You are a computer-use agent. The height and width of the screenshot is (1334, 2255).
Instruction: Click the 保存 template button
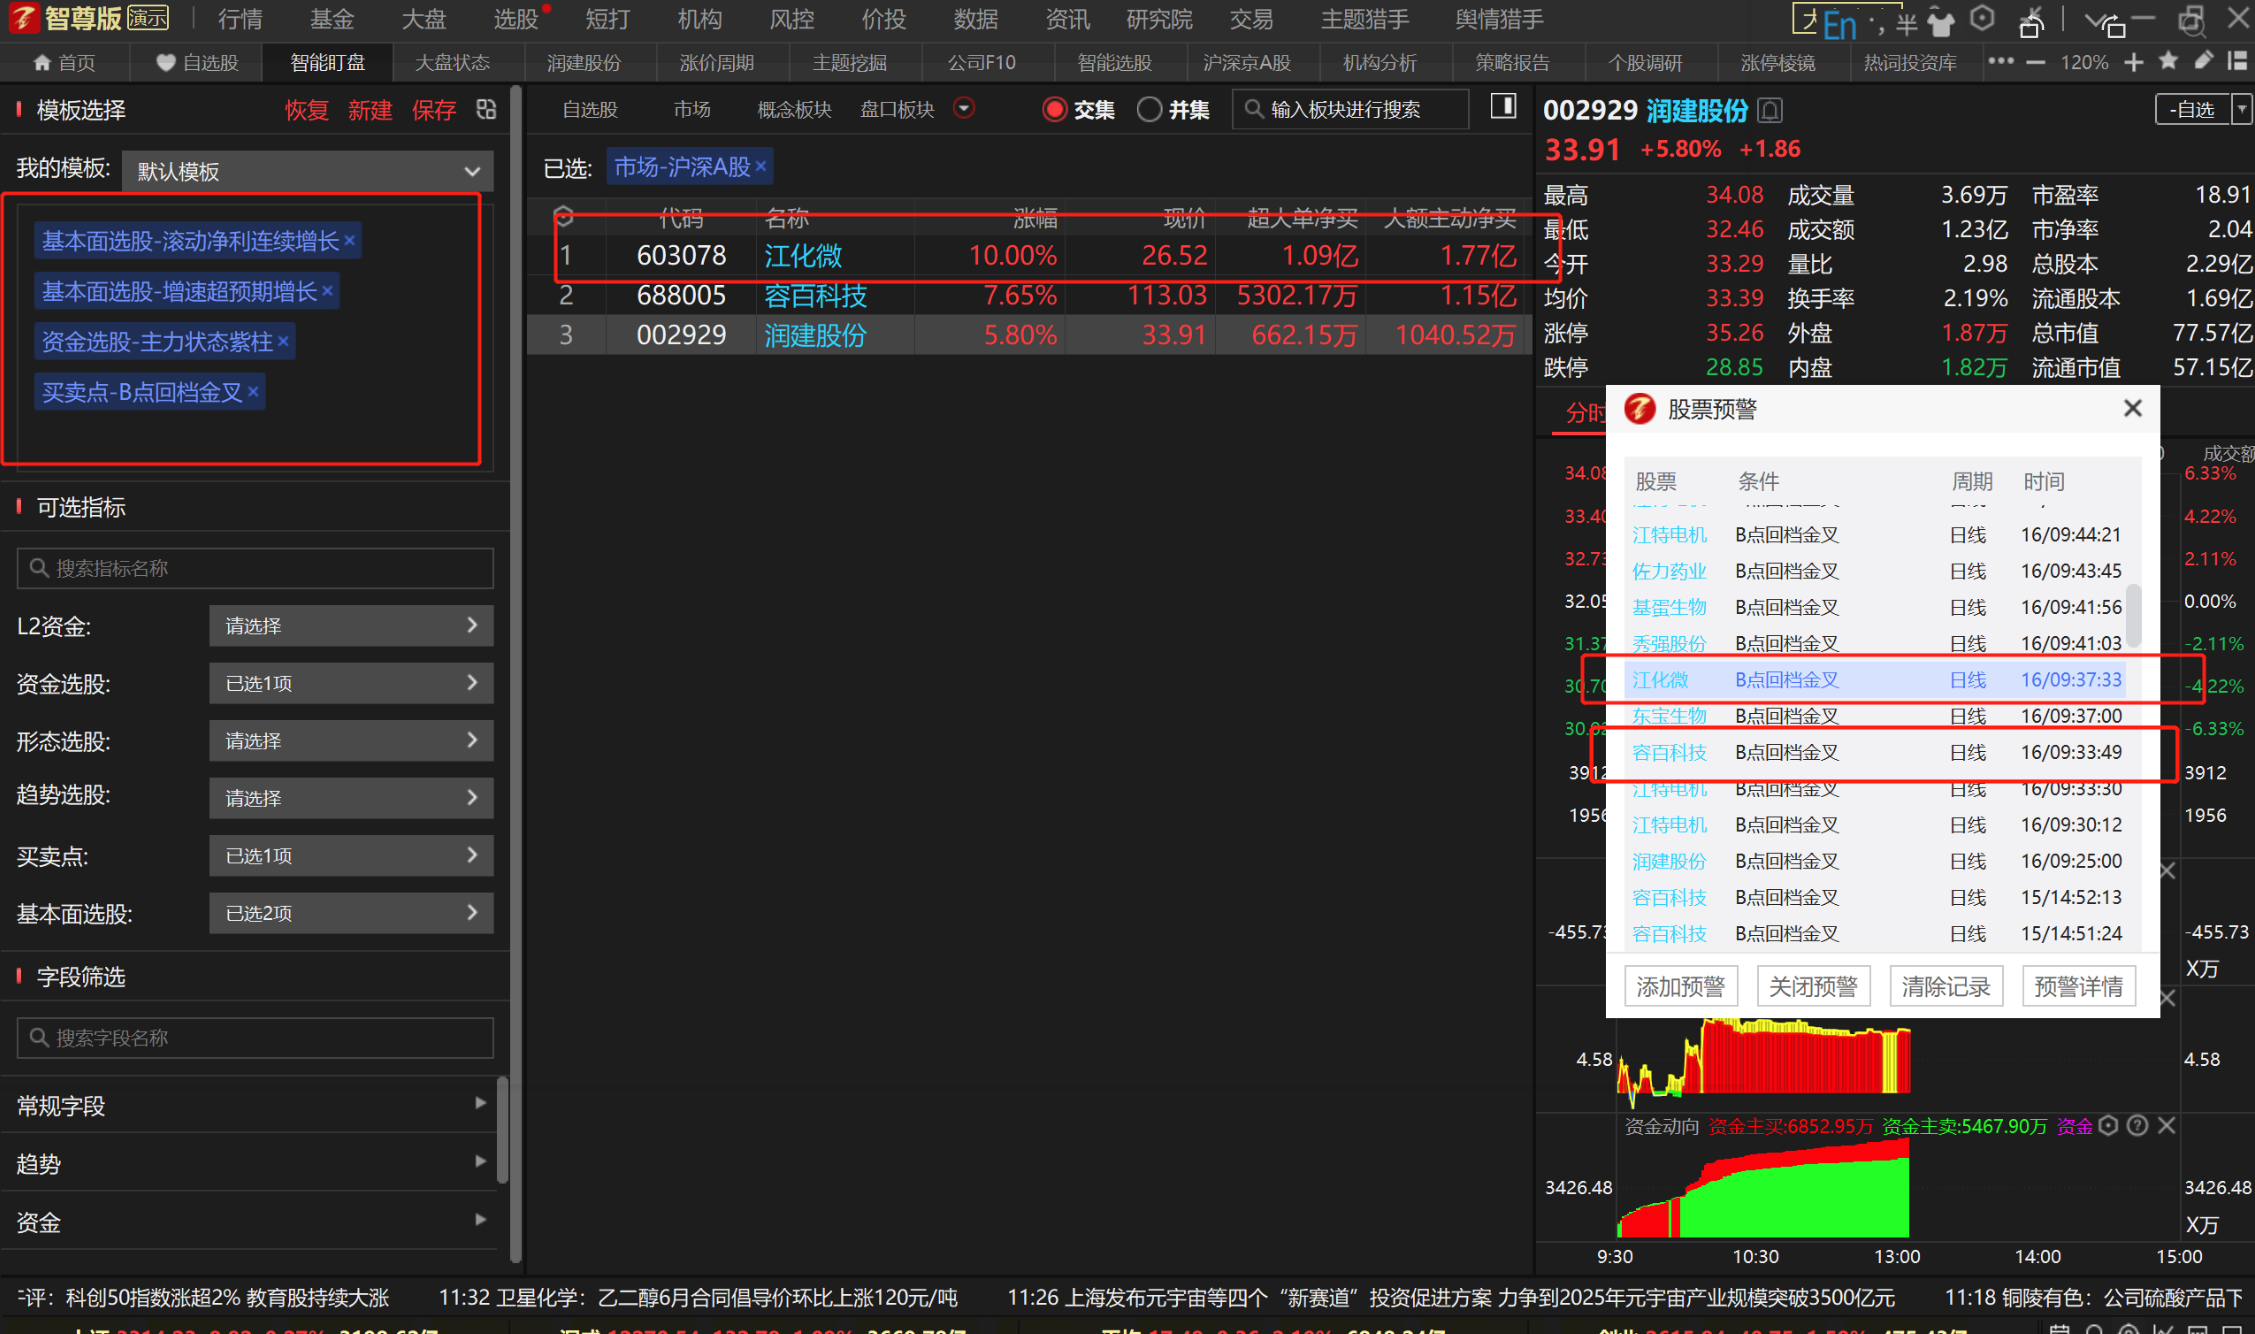pos(433,110)
